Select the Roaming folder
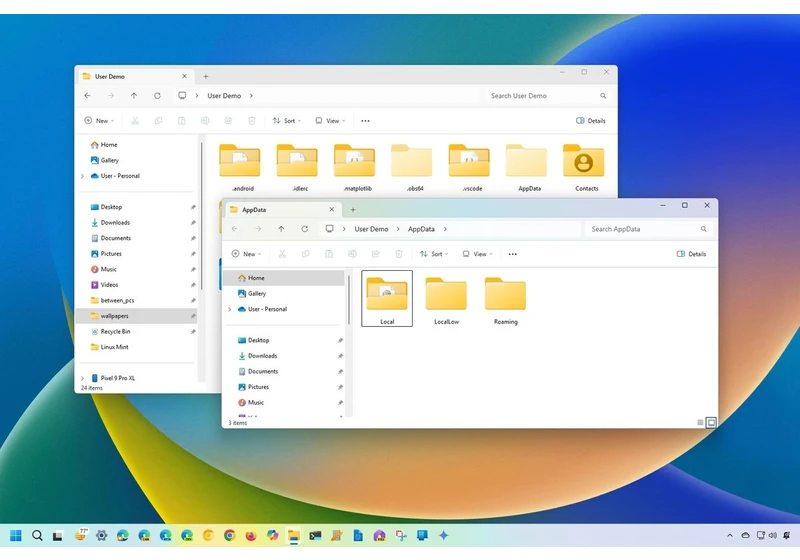The width and height of the screenshot is (800, 560). coord(506,300)
